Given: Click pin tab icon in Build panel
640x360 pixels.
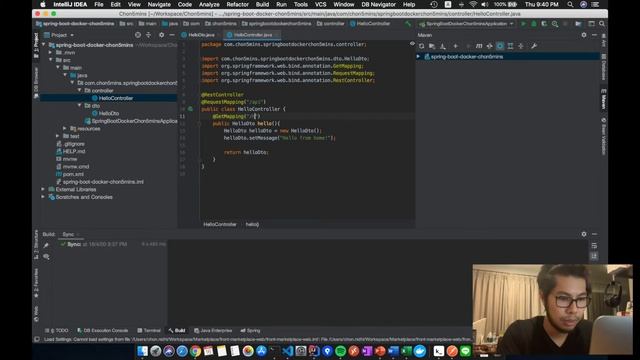Looking at the screenshot, I should (46, 245).
